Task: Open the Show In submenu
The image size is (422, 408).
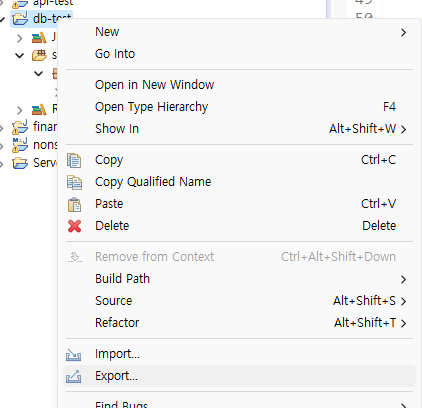Action: (239, 129)
